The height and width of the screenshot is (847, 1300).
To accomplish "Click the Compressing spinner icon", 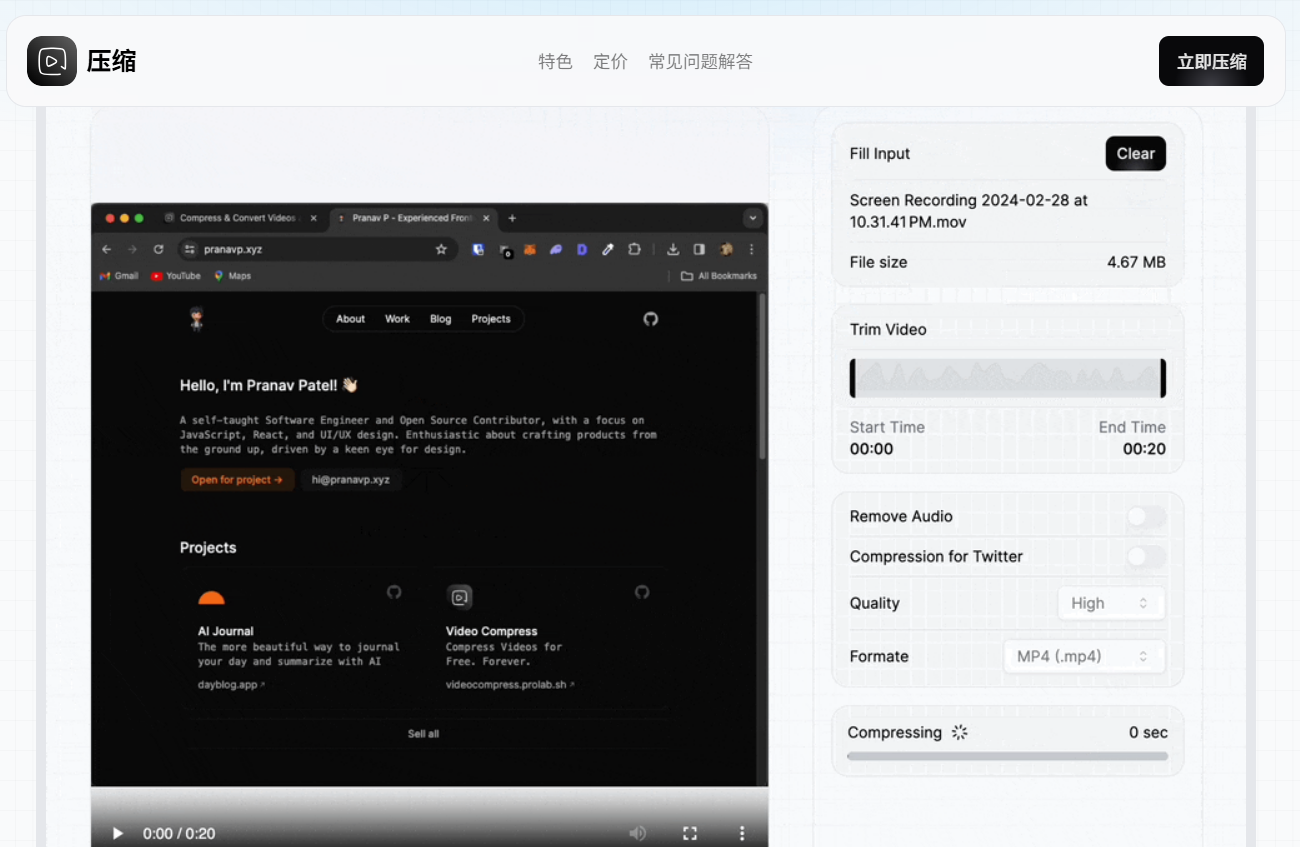I will [960, 732].
